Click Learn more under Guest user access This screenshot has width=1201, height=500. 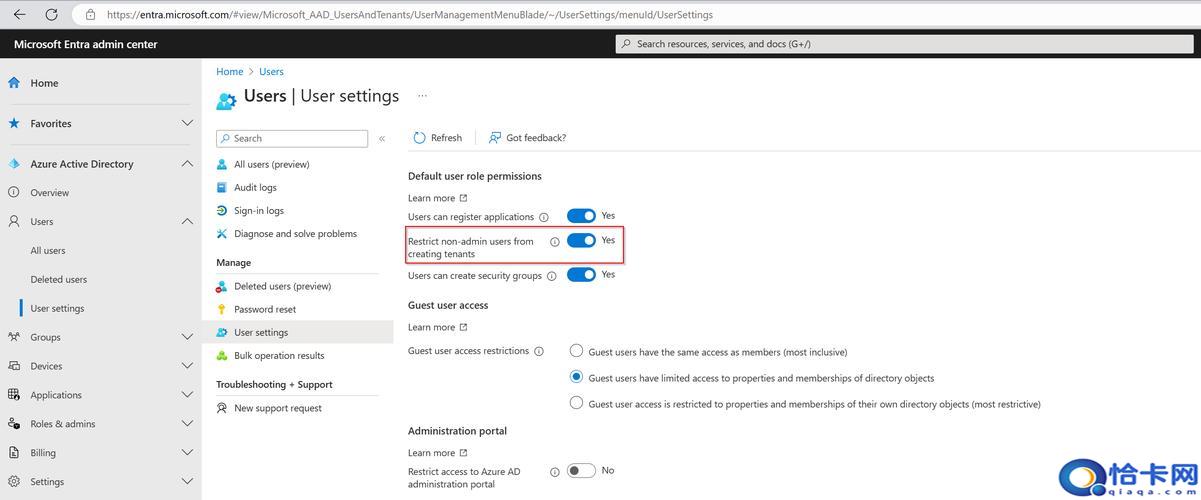431,327
